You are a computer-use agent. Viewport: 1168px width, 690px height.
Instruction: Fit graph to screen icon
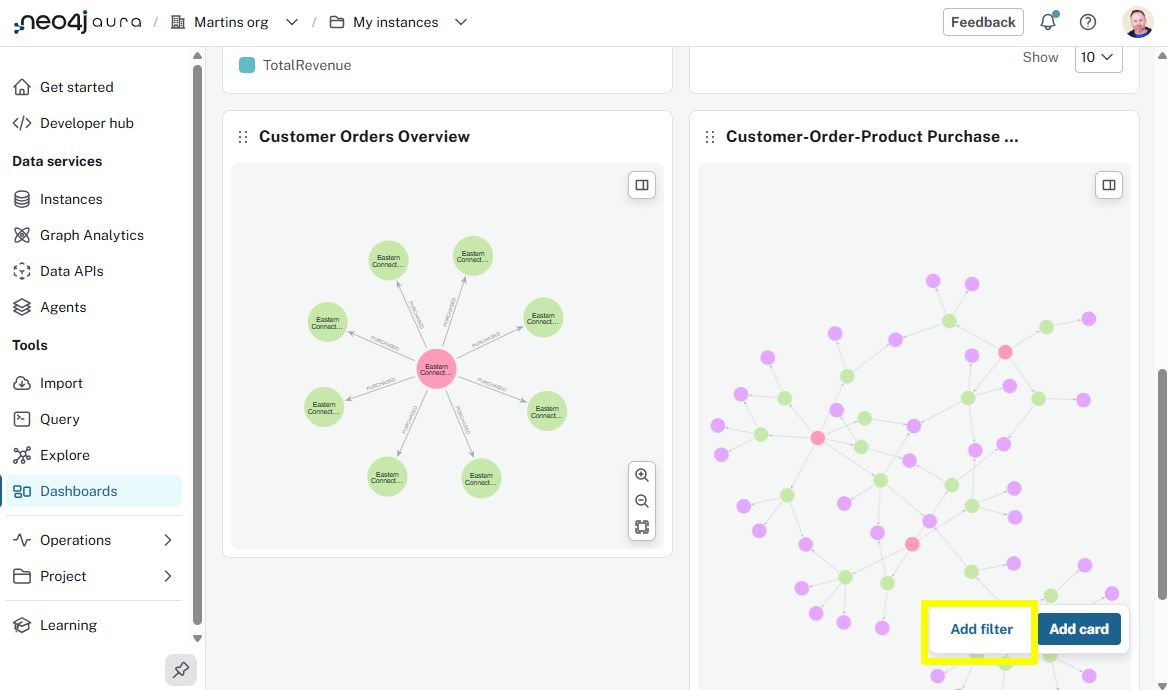pos(642,527)
